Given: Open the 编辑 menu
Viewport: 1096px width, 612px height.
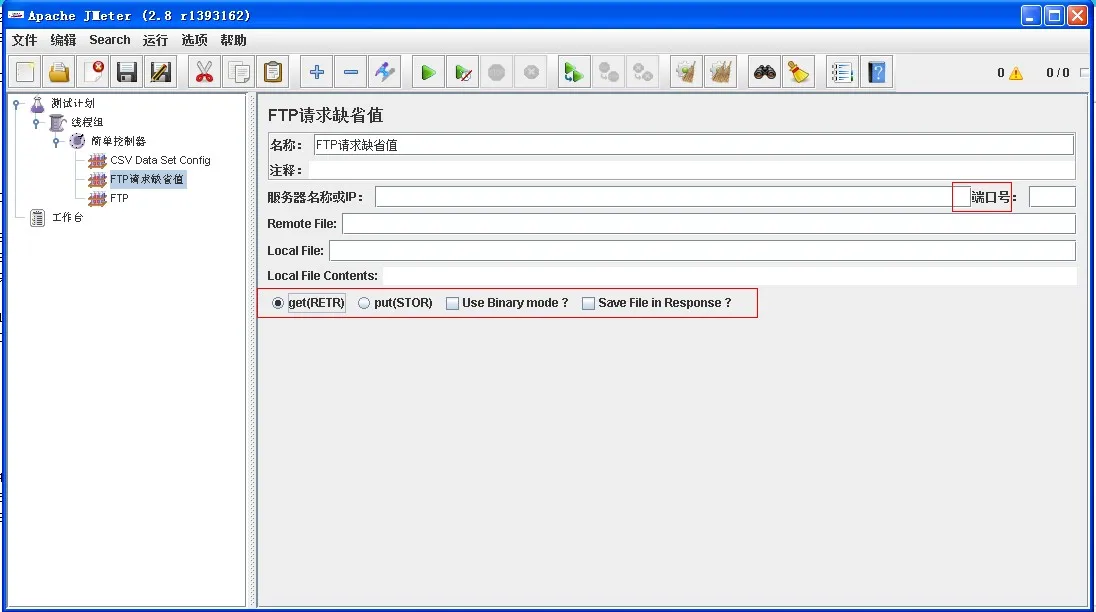Looking at the screenshot, I should click(63, 41).
